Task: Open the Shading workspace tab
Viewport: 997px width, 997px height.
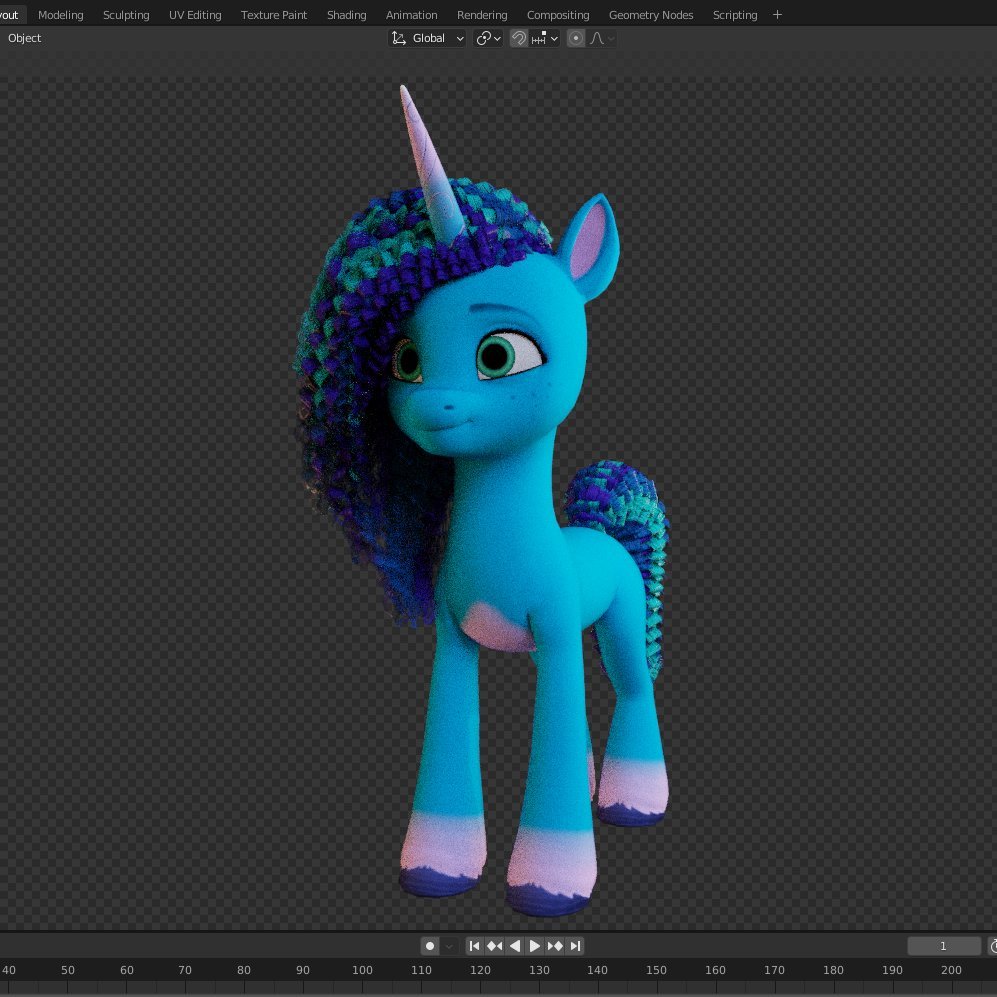Action: point(347,15)
